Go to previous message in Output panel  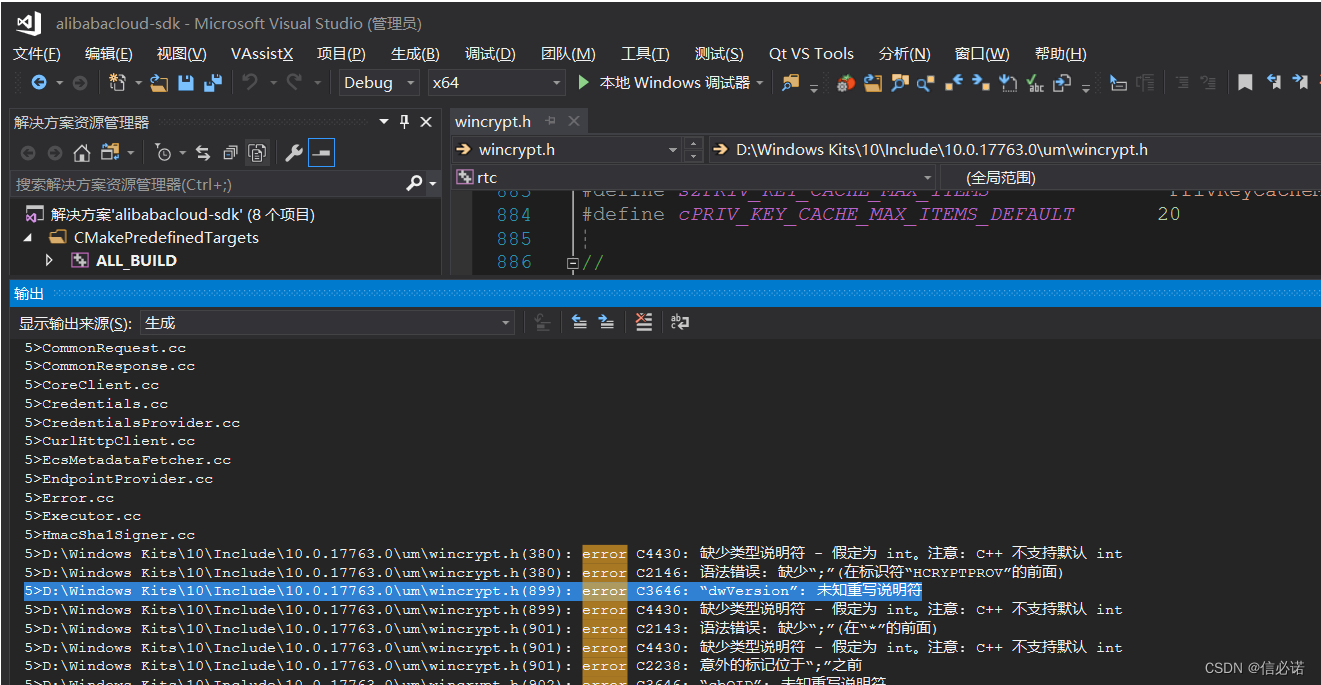[x=579, y=322]
